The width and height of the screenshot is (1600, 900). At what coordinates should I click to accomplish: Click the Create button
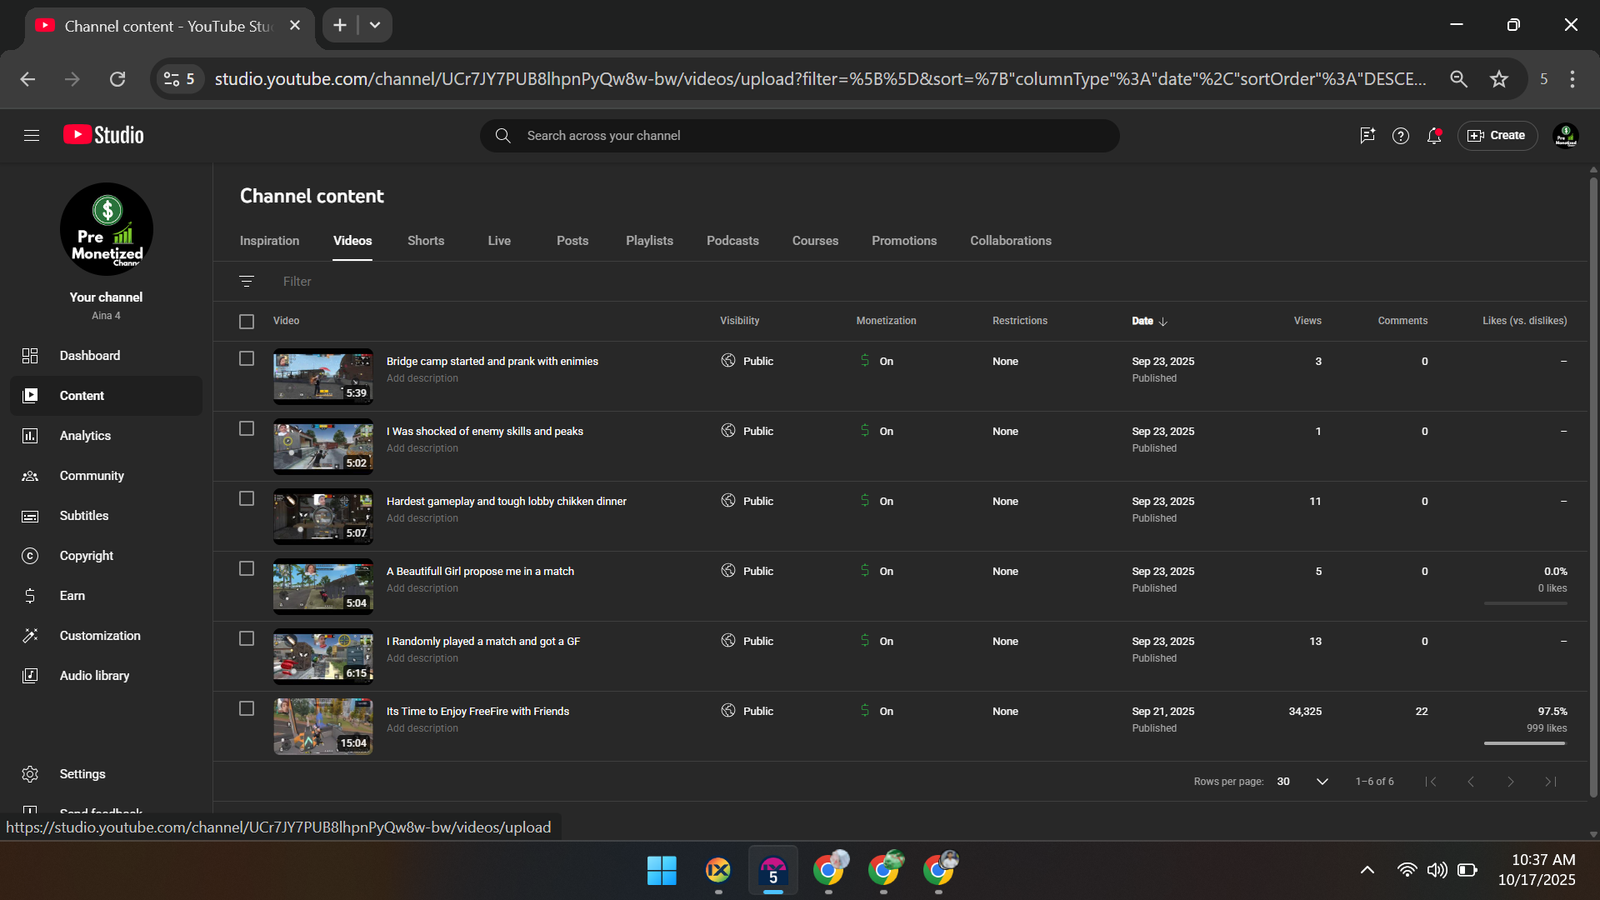coord(1497,136)
